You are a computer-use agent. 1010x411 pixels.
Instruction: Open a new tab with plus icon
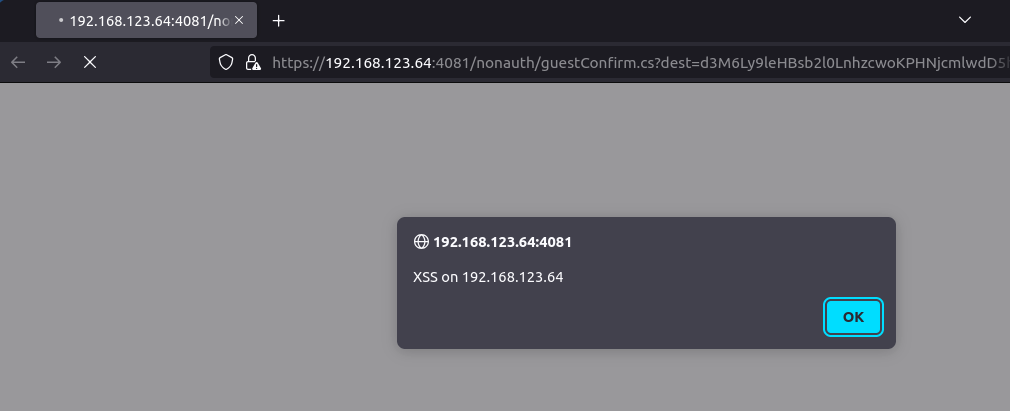coord(278,21)
